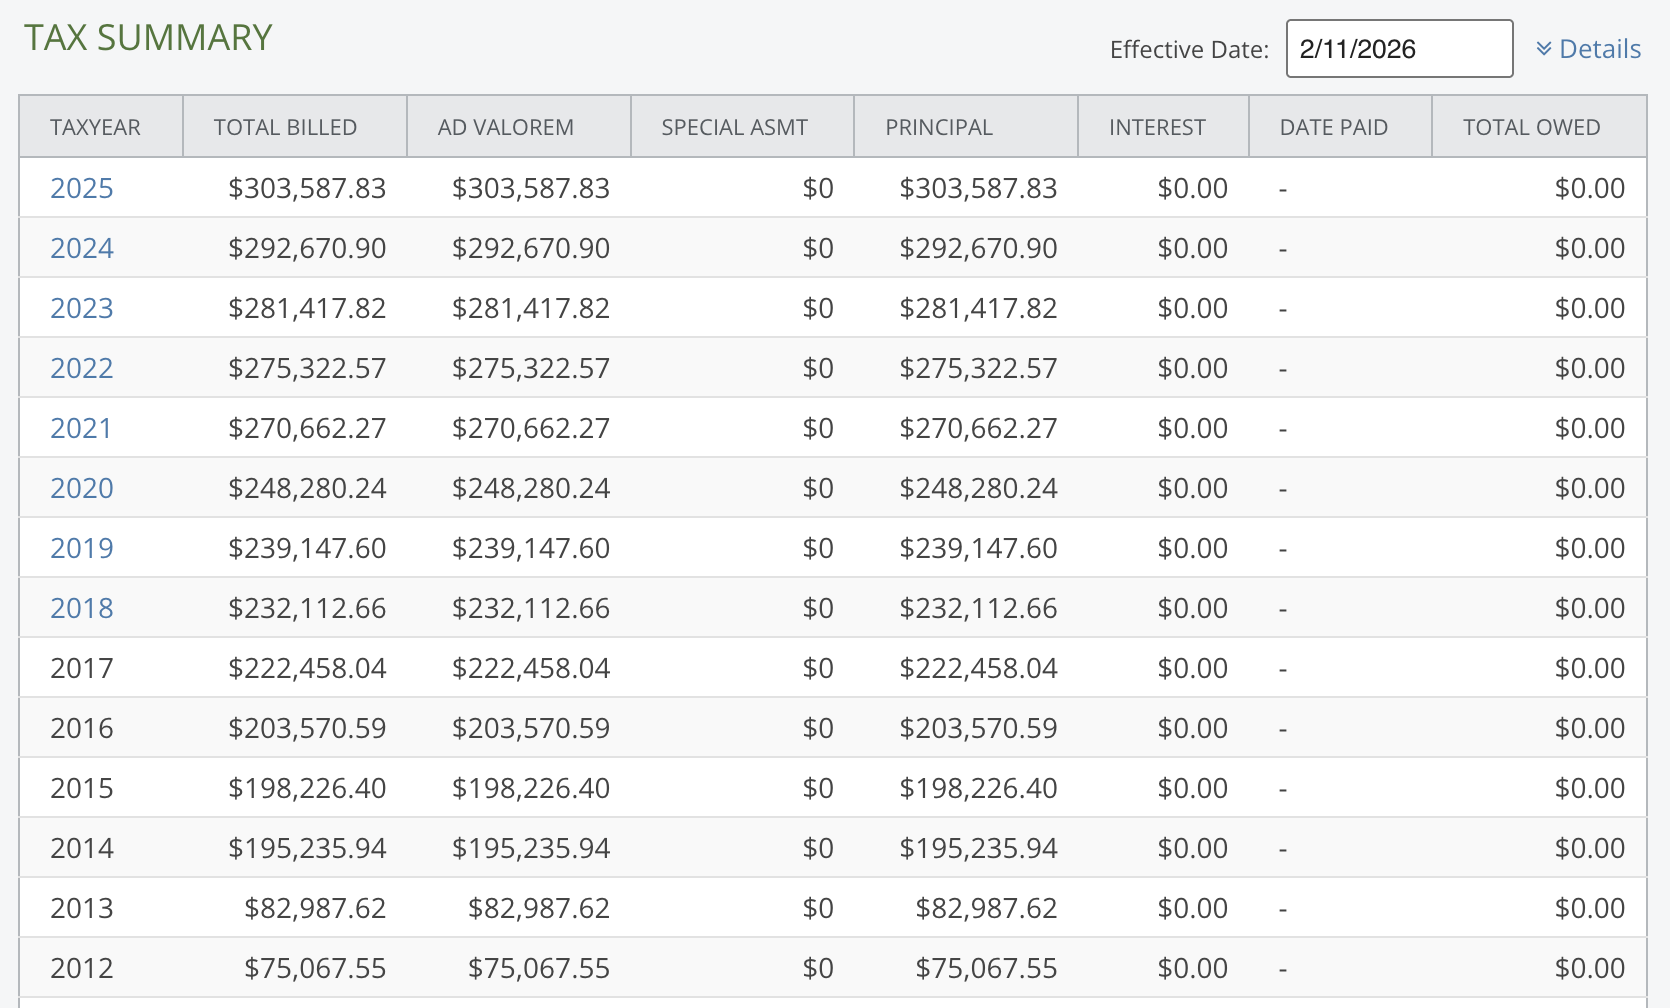Click the TAX SUMMARY heading
Viewport: 1670px width, 1008px height.
(148, 37)
